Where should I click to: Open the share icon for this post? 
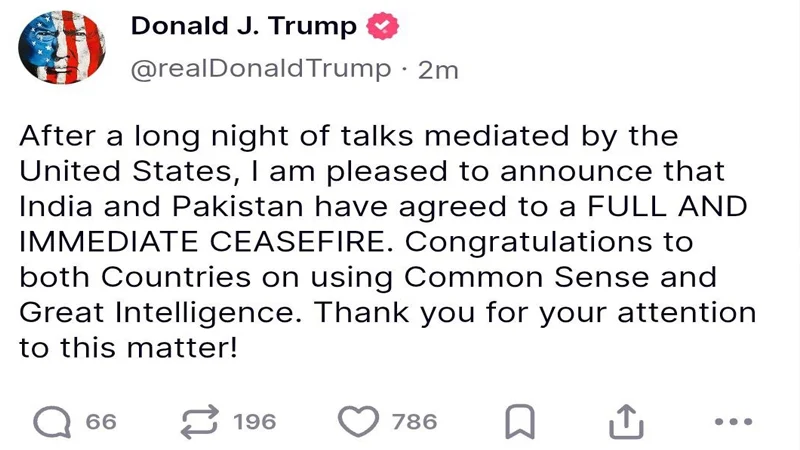click(x=626, y=422)
